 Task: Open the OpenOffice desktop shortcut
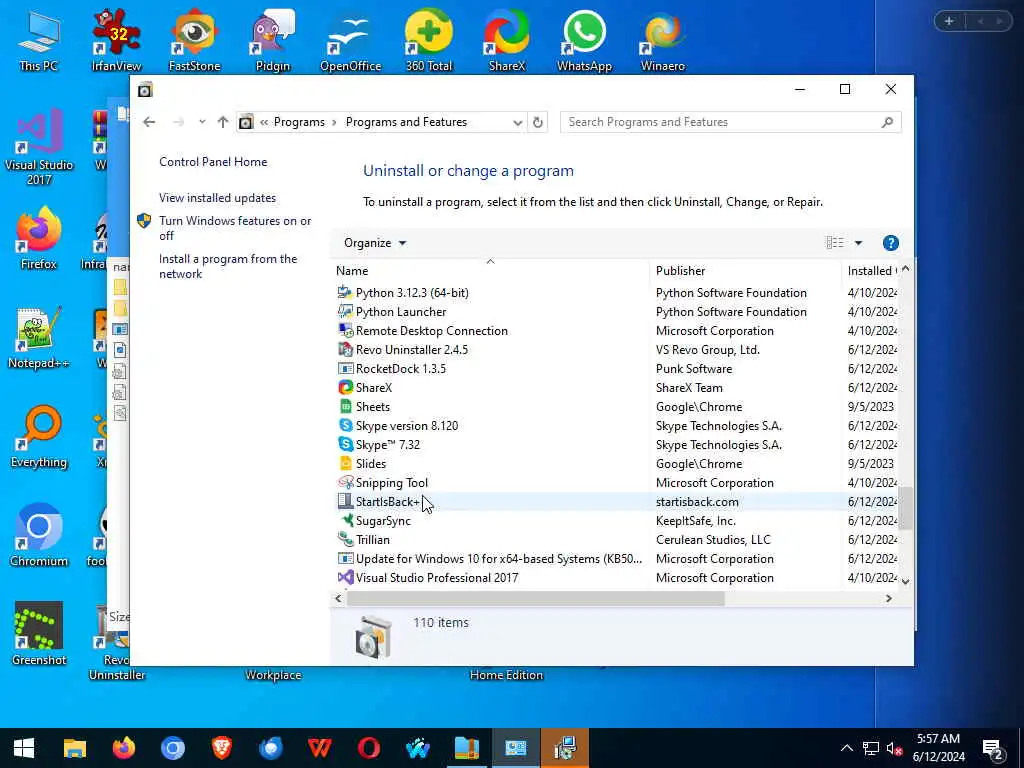(350, 40)
